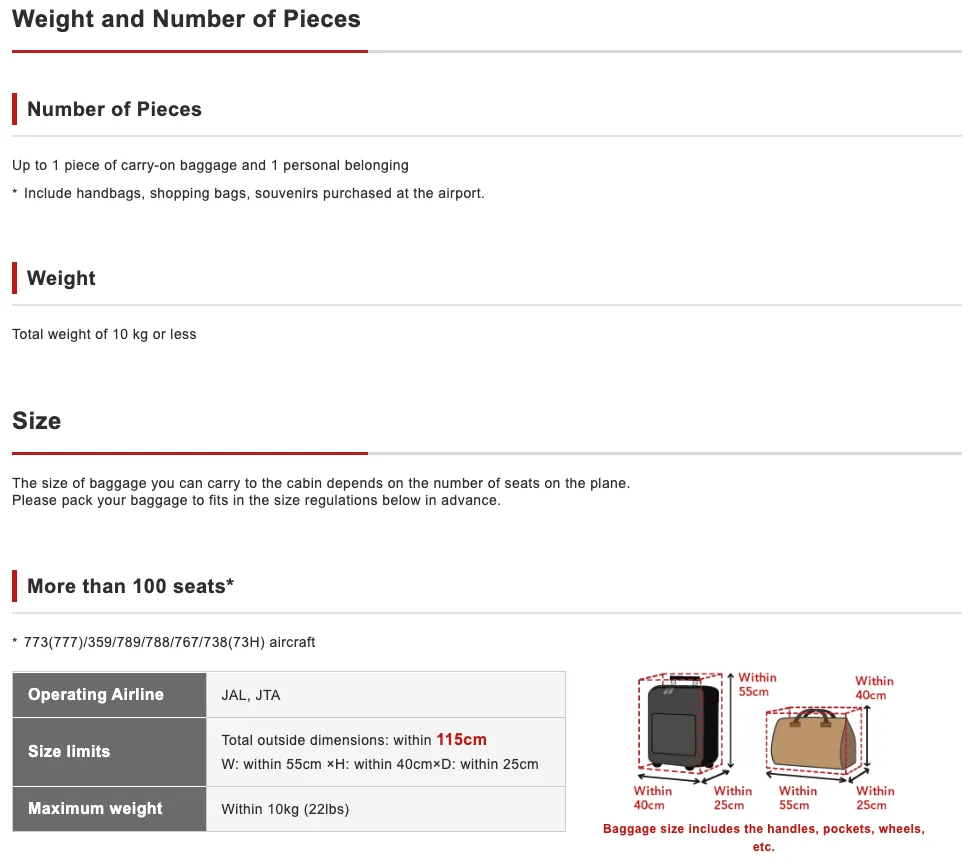Click the 'Maximum weight' table header cell
973x863 pixels.
(109, 809)
